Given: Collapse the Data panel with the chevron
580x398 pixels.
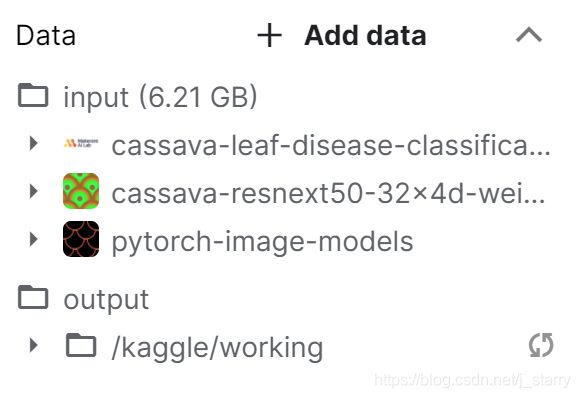Looking at the screenshot, I should 529,35.
